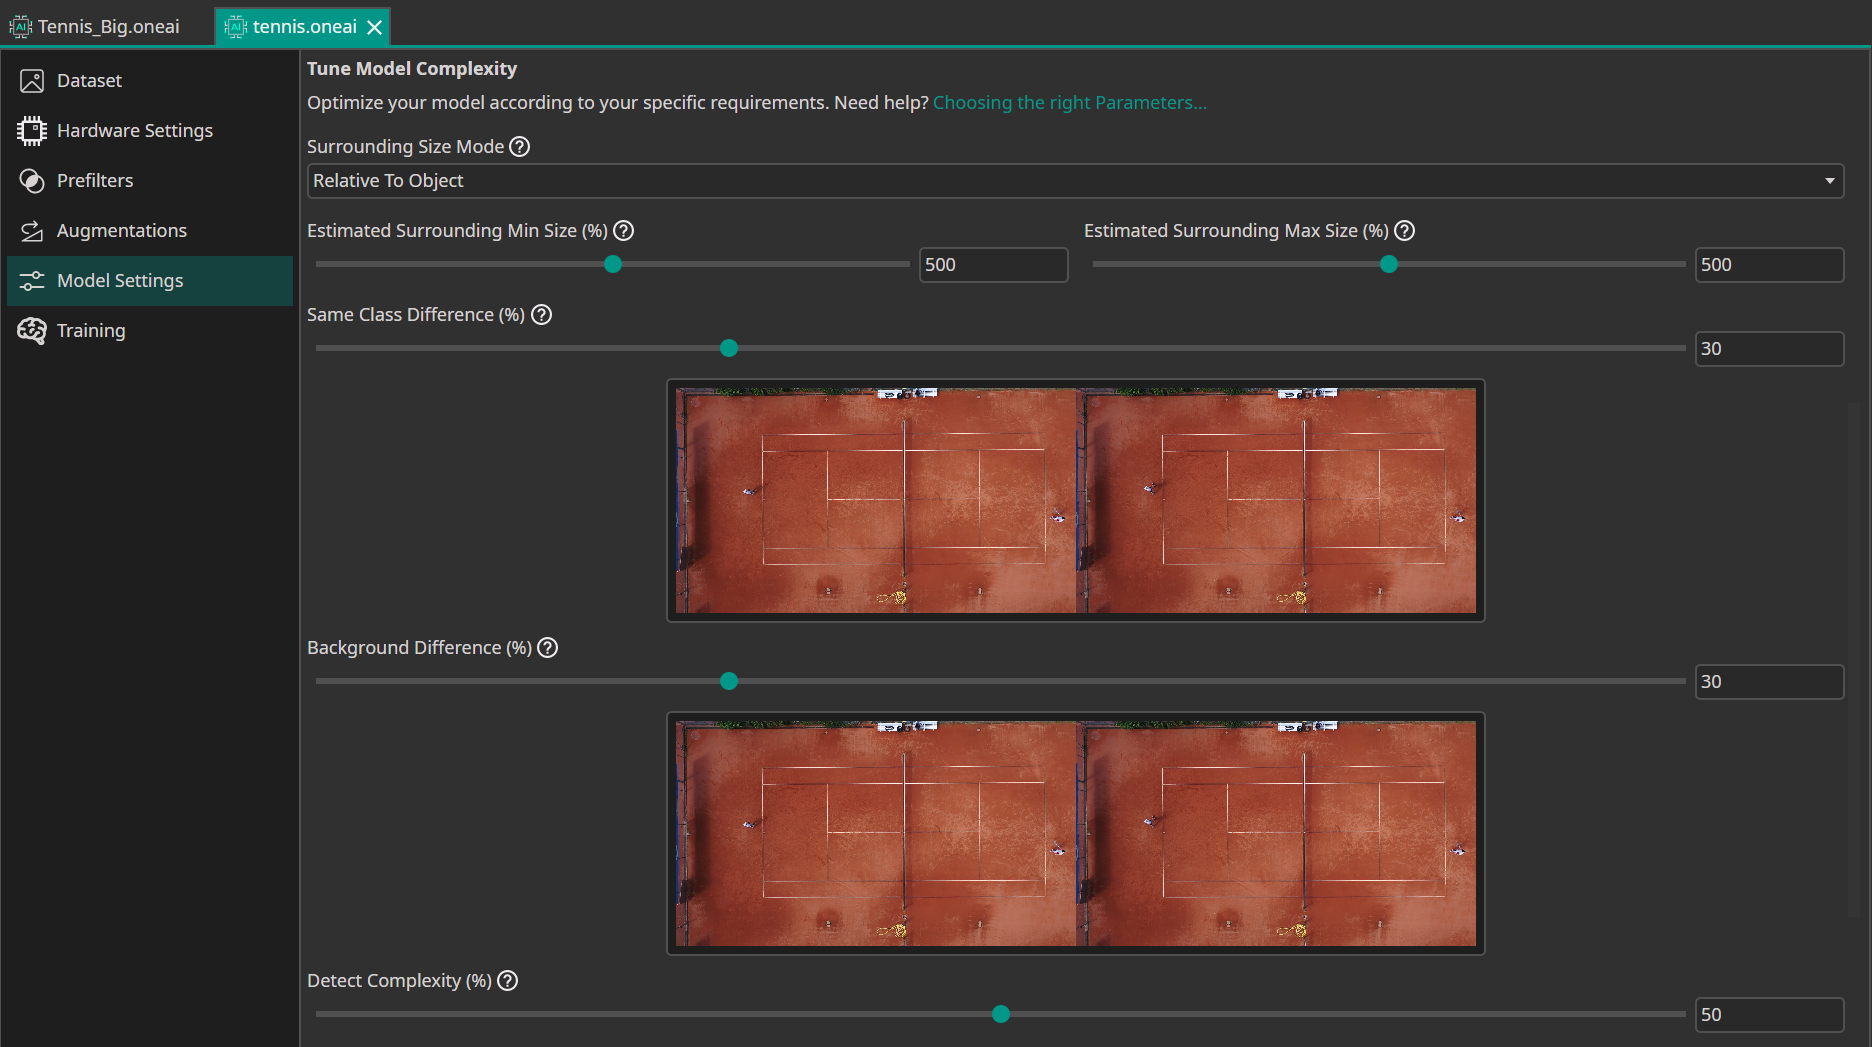1872x1047 pixels.
Task: Click the Detect Complexity slider handle
Action: 1000,1013
